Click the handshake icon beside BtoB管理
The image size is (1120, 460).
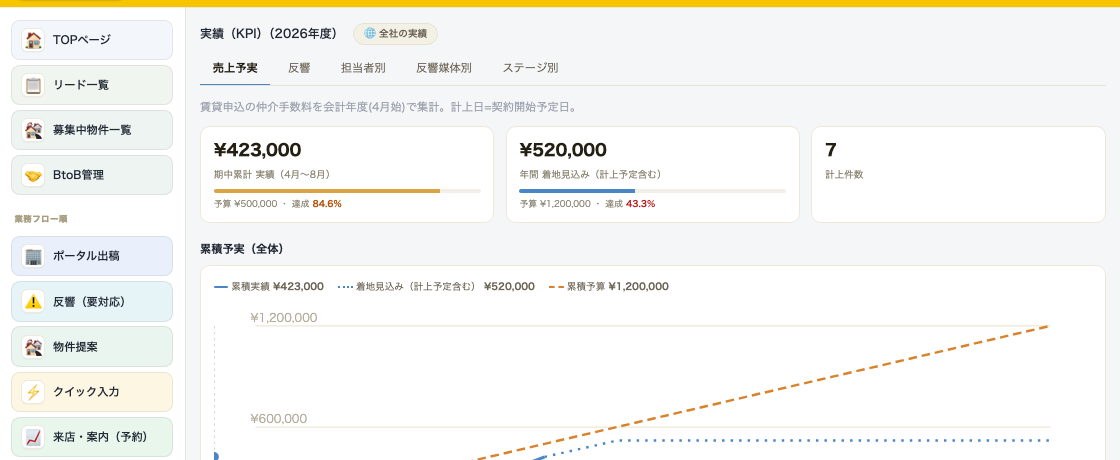(x=33, y=175)
